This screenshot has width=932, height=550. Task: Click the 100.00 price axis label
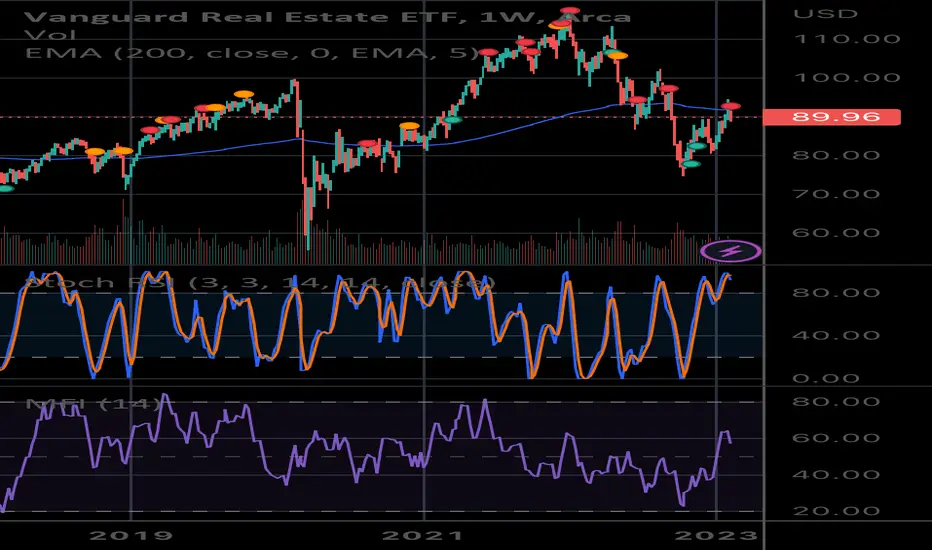(x=847, y=78)
